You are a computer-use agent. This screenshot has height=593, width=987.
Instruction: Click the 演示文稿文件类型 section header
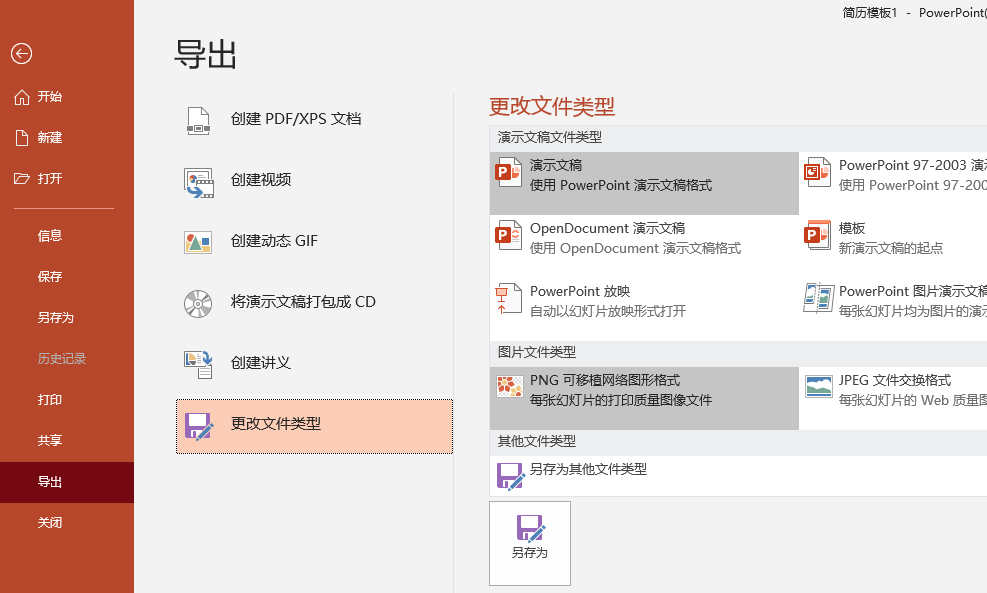(550, 137)
